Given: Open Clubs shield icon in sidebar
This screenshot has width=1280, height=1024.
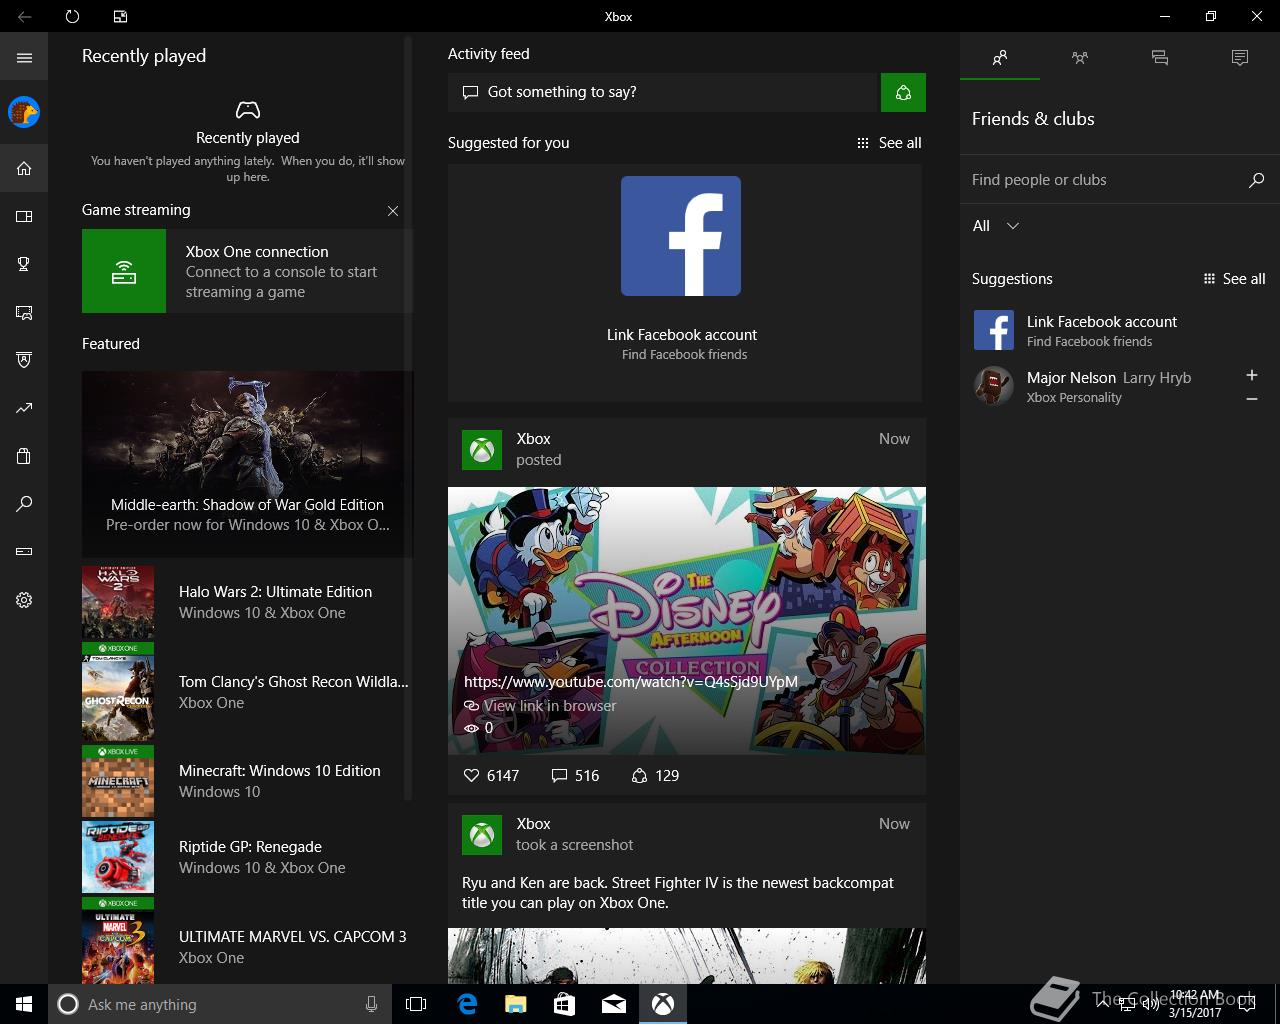Looking at the screenshot, I should click(x=24, y=360).
